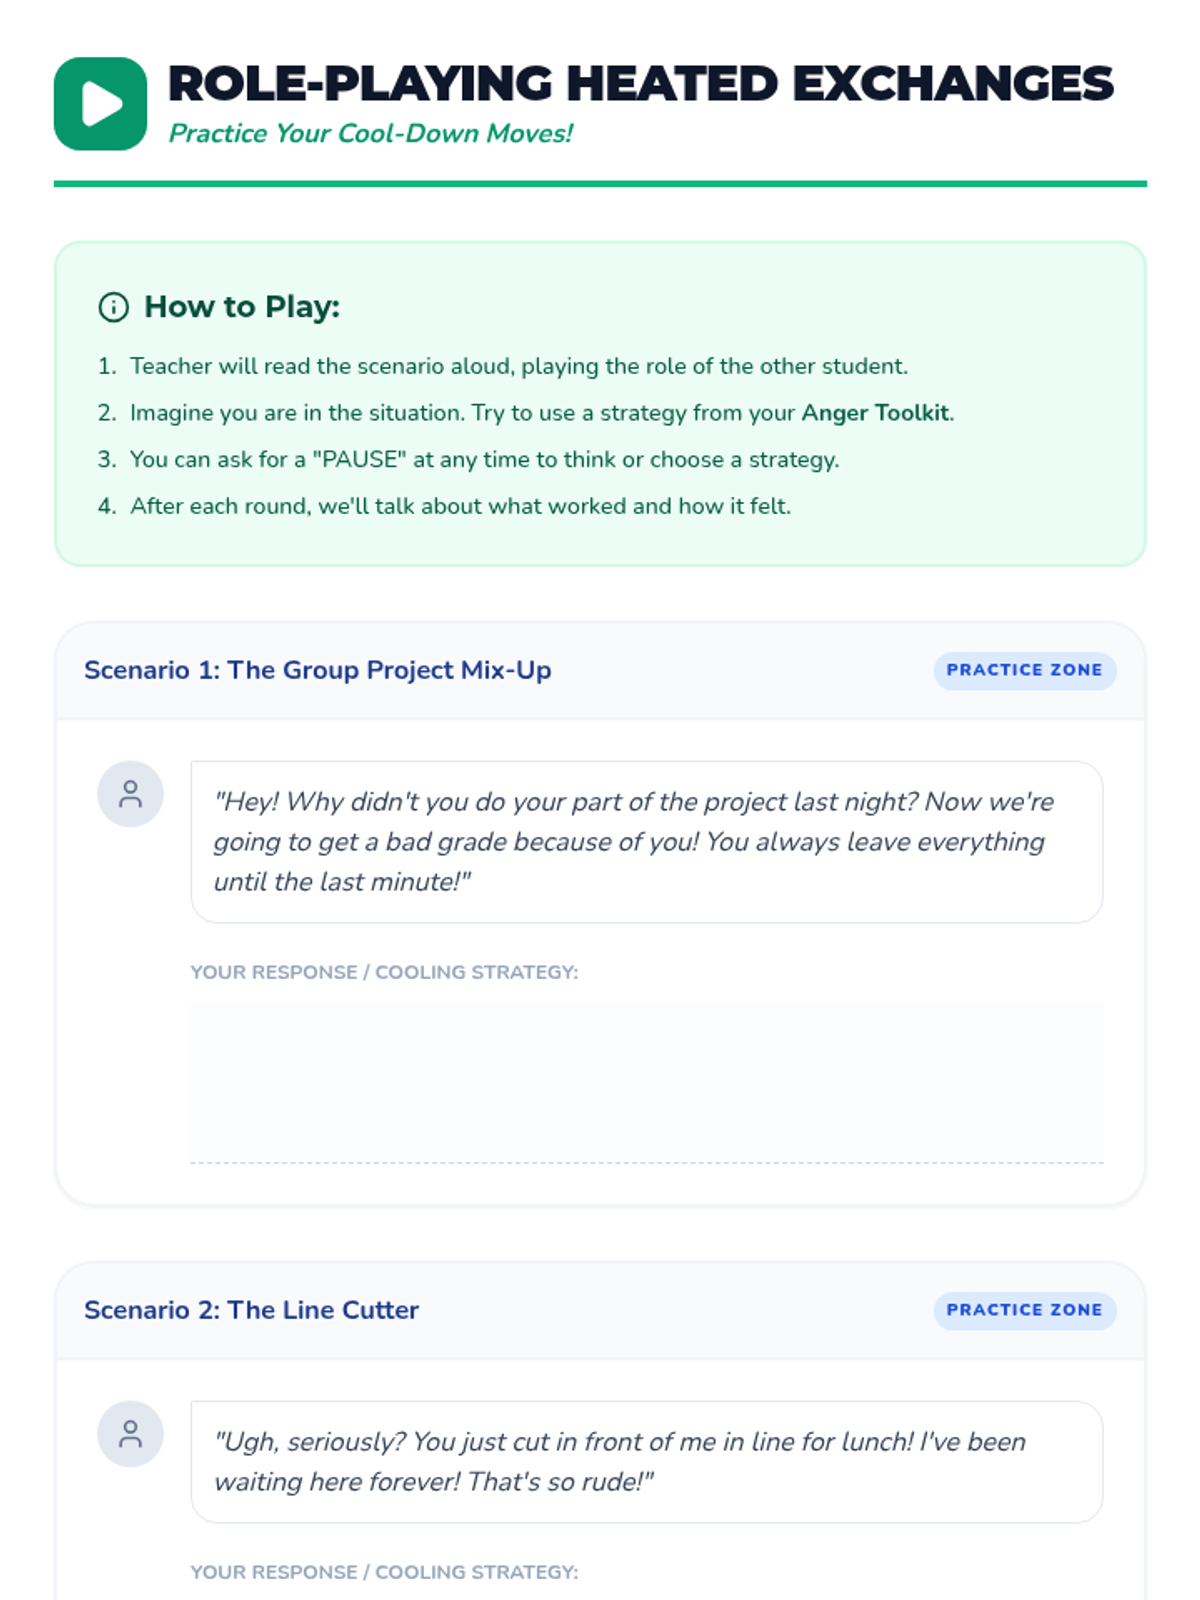1200x1600 pixels.
Task: Click the How to Play heading
Action: click(x=242, y=307)
